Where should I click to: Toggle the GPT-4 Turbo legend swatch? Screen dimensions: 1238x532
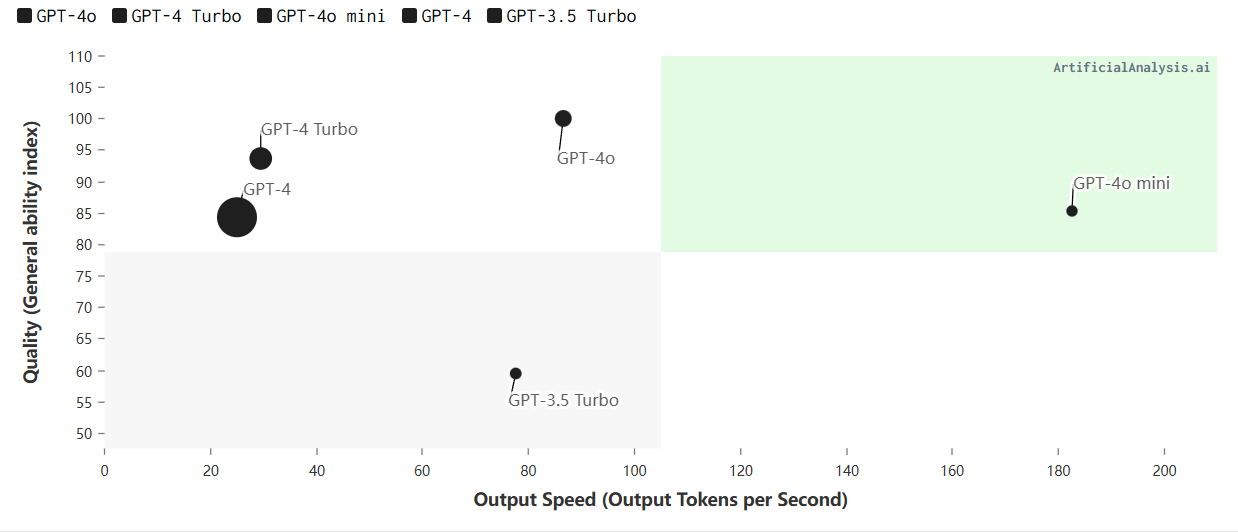120,16
